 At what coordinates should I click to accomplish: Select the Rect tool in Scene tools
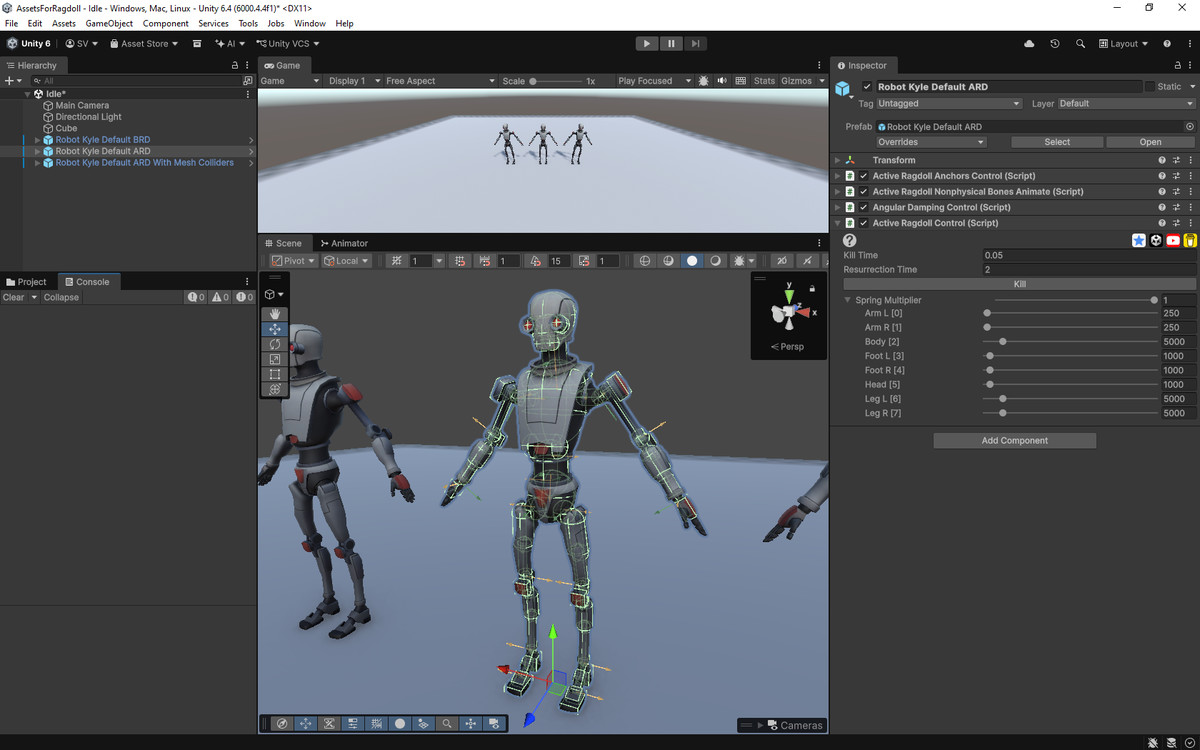[x=275, y=374]
